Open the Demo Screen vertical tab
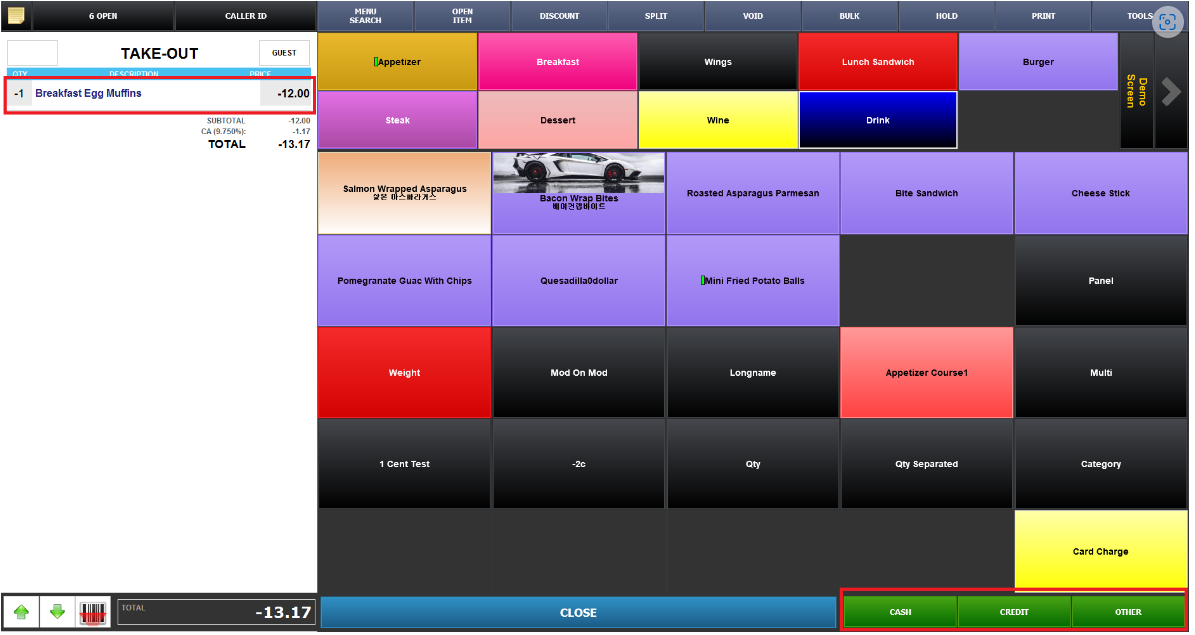 click(x=1136, y=91)
